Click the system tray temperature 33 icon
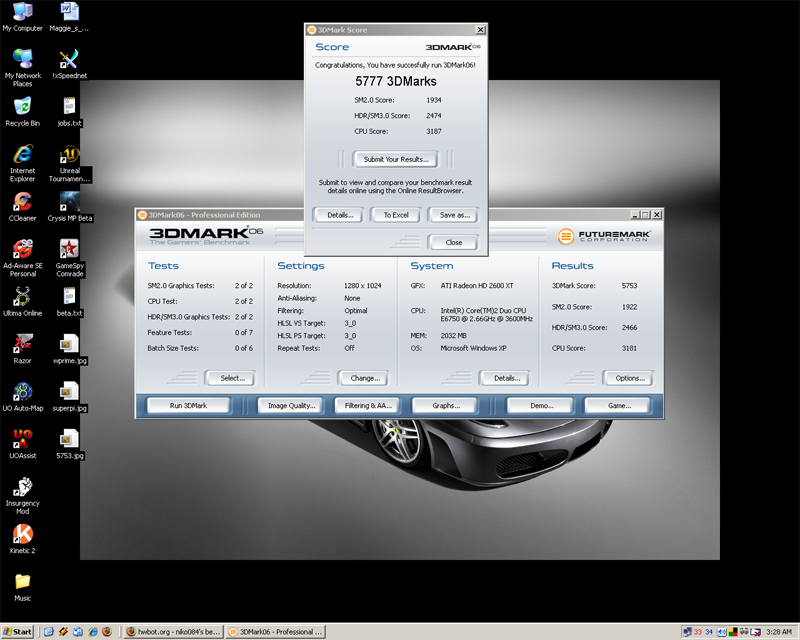Screen dimensions: 800x640 tap(697, 632)
